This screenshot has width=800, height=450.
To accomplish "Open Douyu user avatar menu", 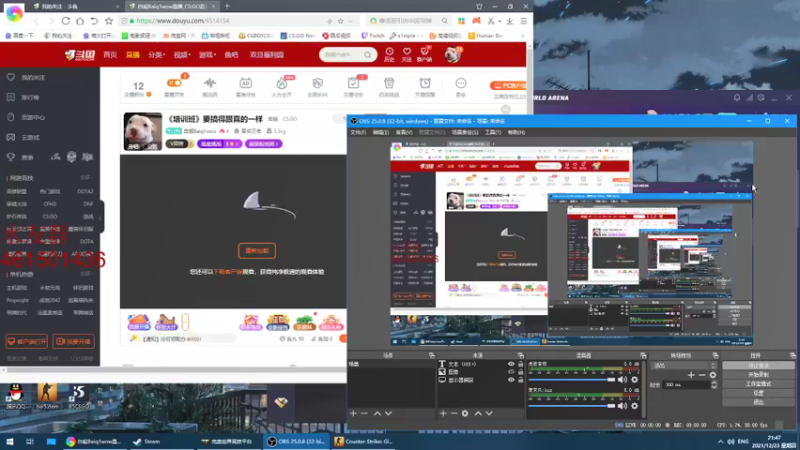I will [x=452, y=55].
